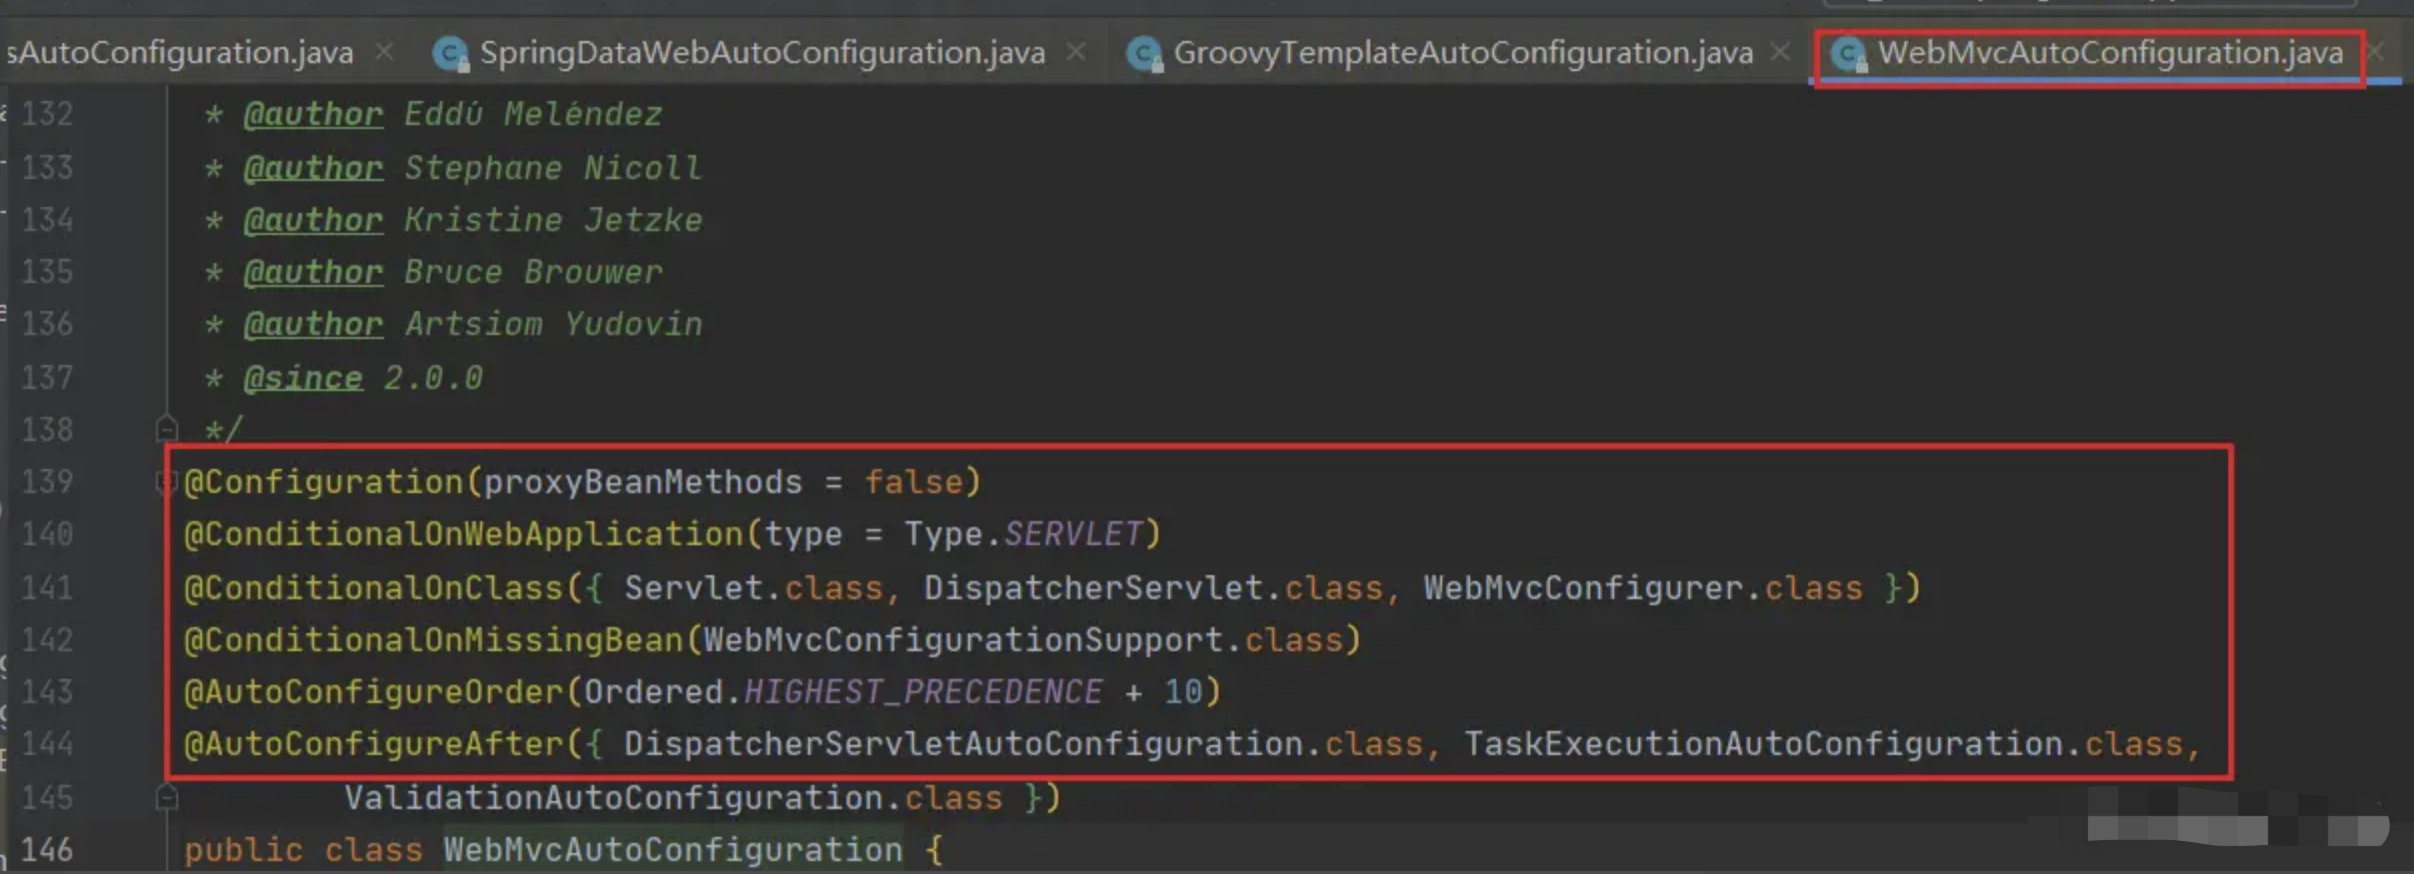Click the @author tag before Bruce Brouwer
2414x874 pixels.
click(313, 272)
